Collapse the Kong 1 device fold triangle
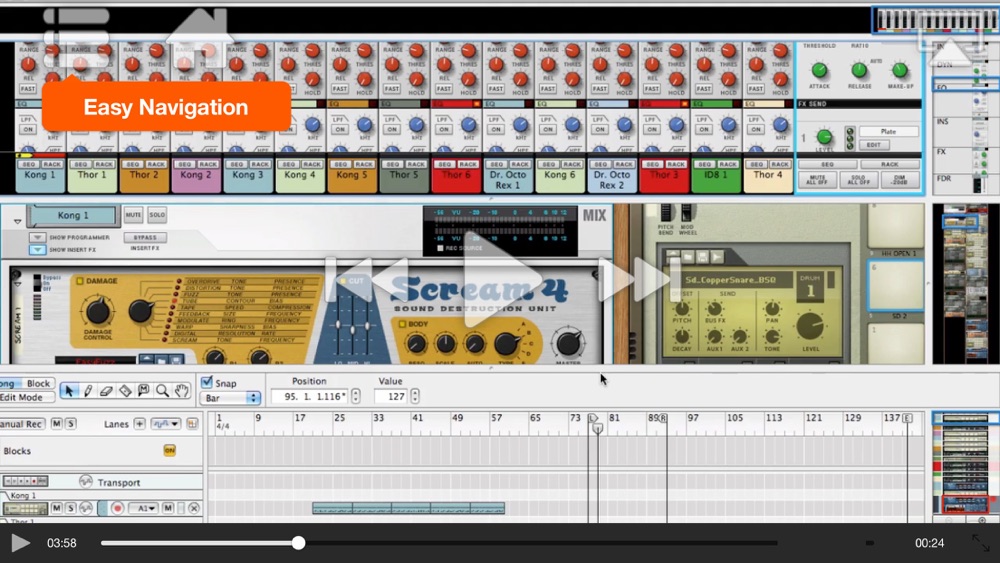The image size is (1000, 563). pos(18,222)
